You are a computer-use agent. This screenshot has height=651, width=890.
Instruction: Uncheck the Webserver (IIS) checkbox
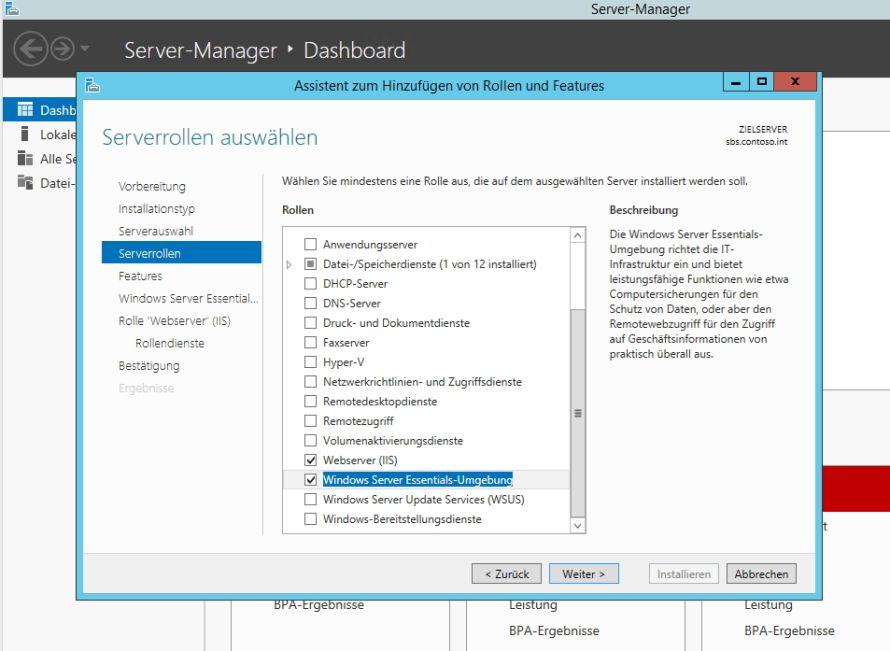(310, 460)
